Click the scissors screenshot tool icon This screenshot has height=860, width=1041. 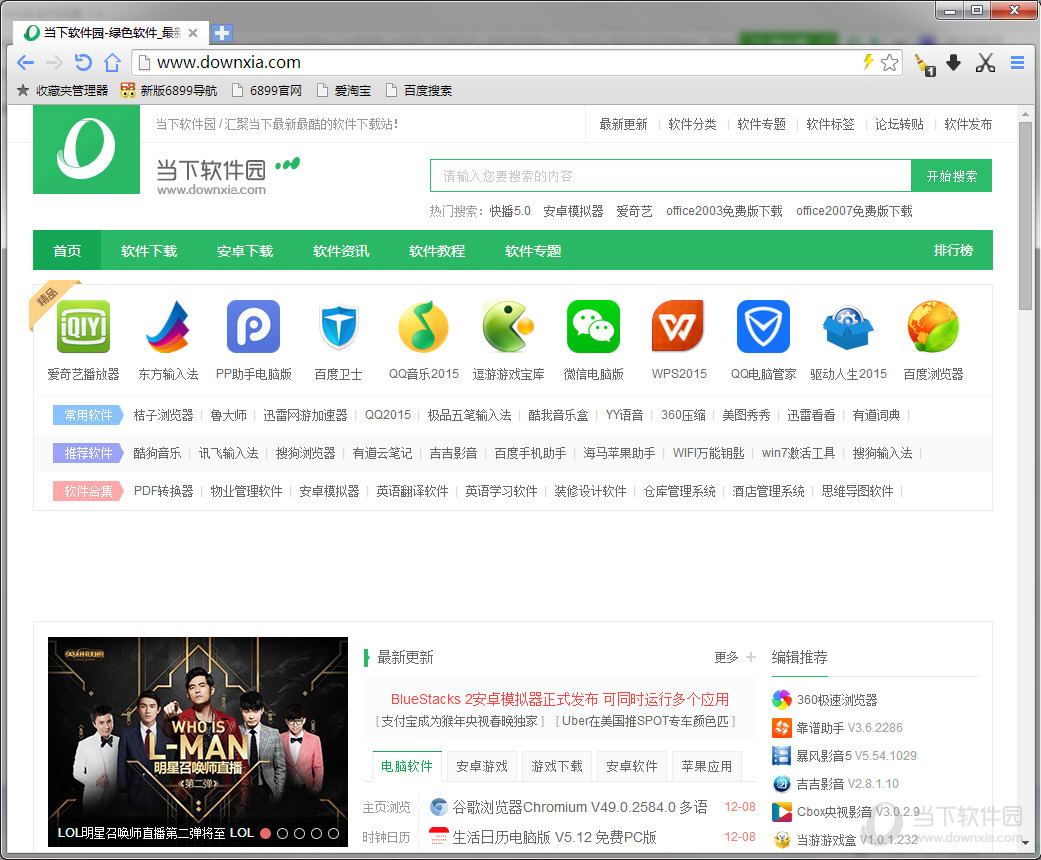click(985, 62)
